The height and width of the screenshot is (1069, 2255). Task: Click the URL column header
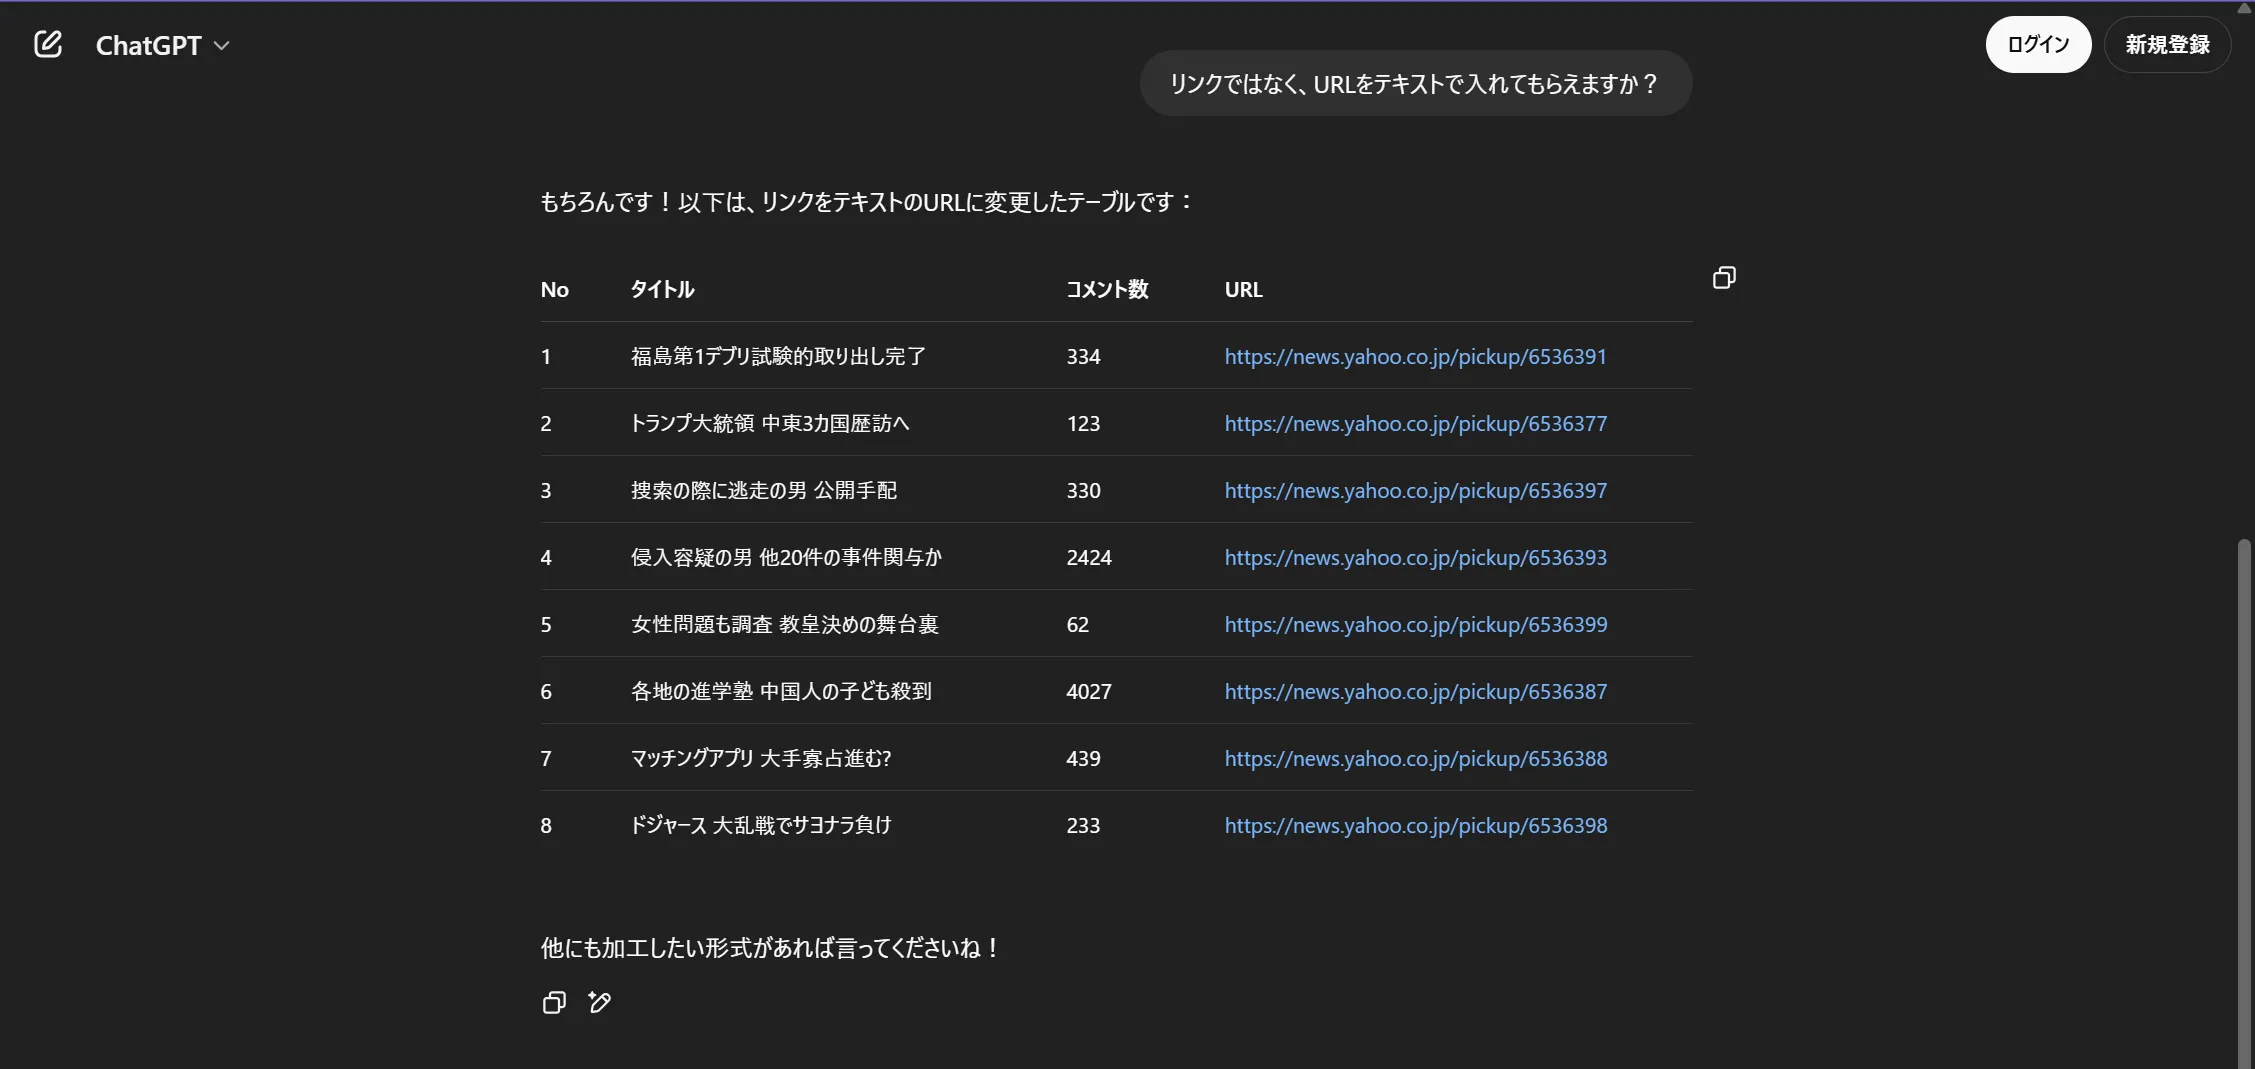[x=1243, y=289]
